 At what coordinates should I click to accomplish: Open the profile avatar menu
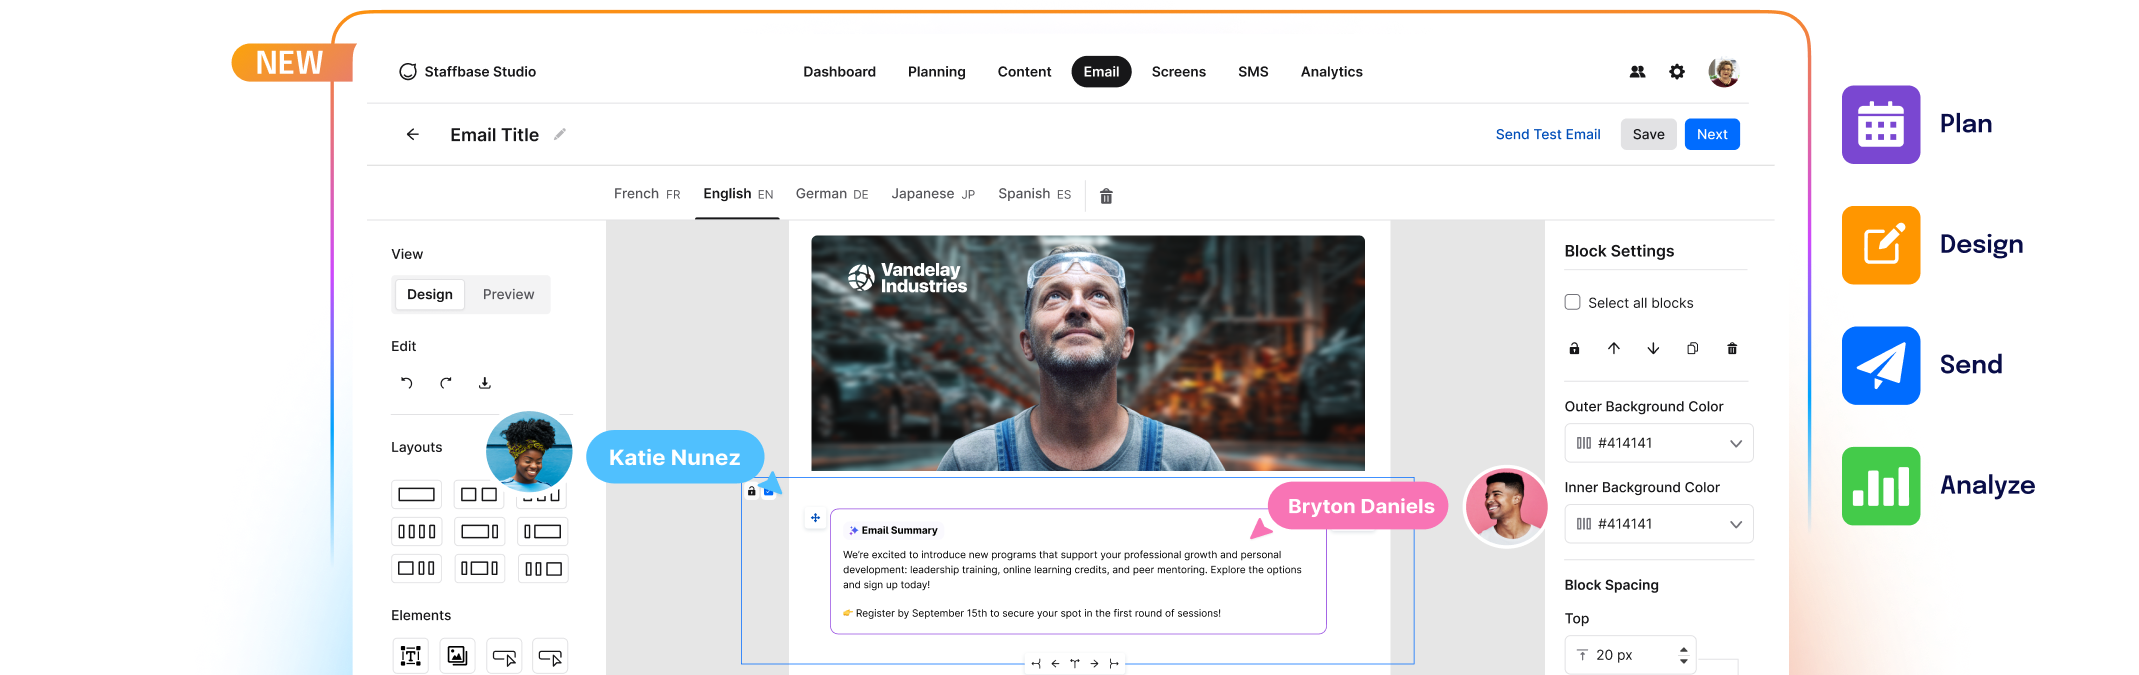point(1723,72)
